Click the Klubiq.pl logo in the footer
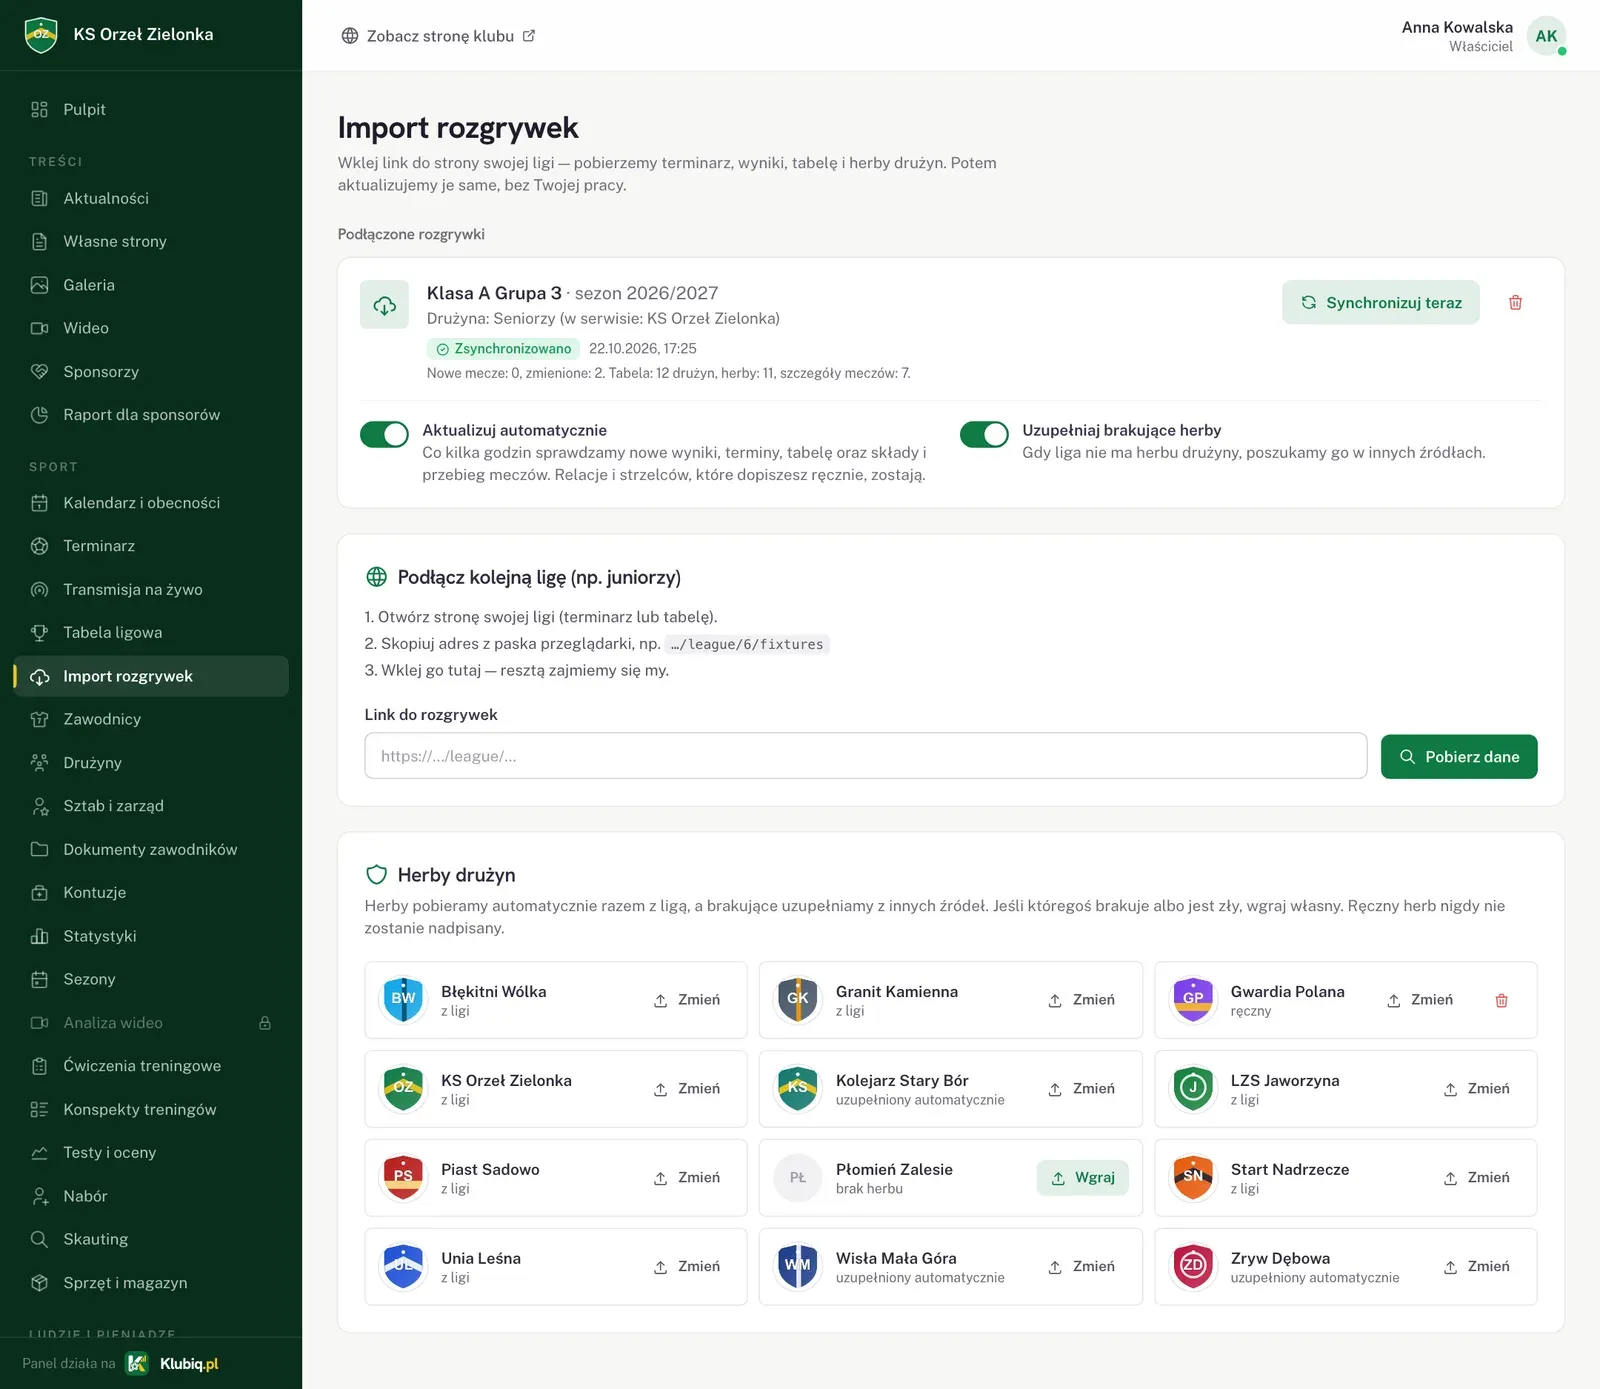This screenshot has height=1389, width=1600. [172, 1363]
